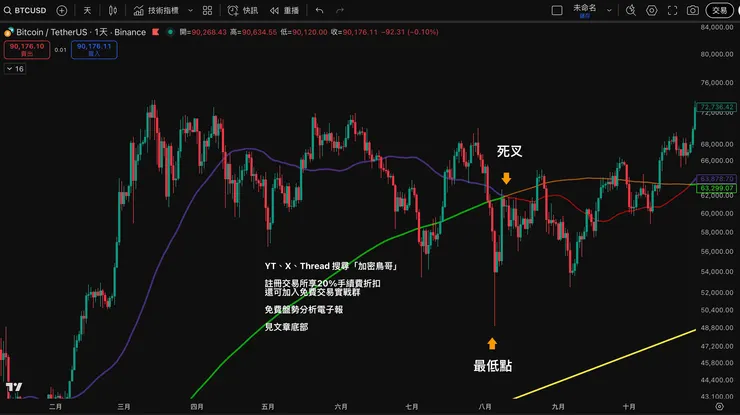The height and width of the screenshot is (415, 740).
Task: Click 48,800.00 on price scale
Action: pos(716,328)
